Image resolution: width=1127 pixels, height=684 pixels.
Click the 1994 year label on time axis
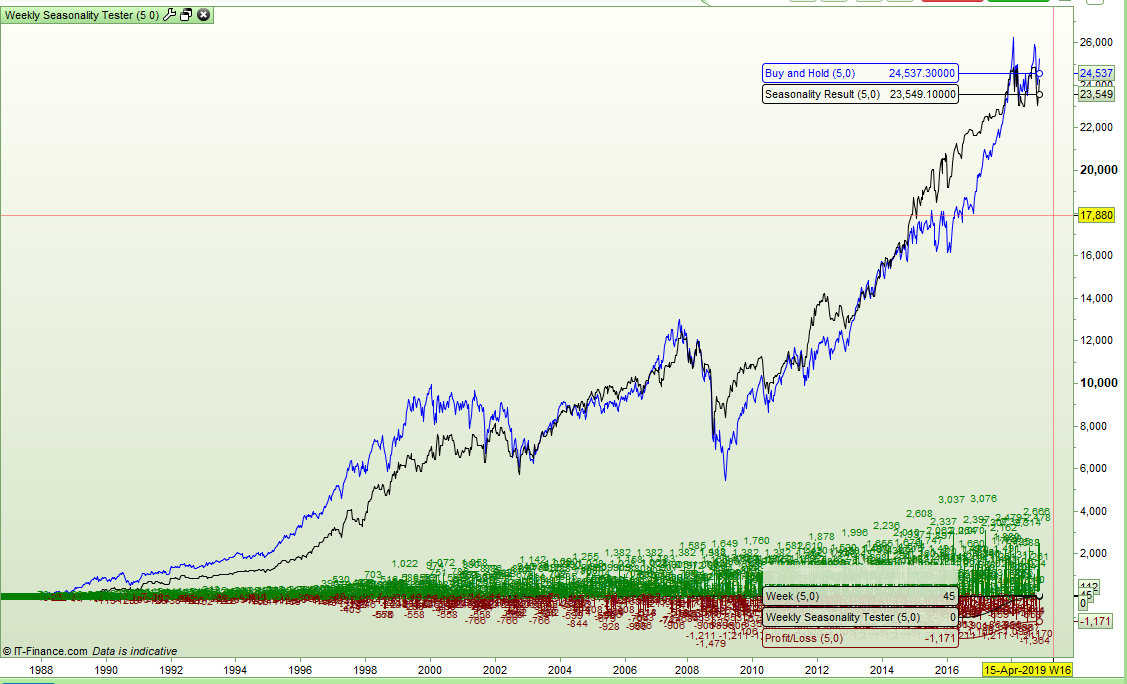tap(235, 670)
